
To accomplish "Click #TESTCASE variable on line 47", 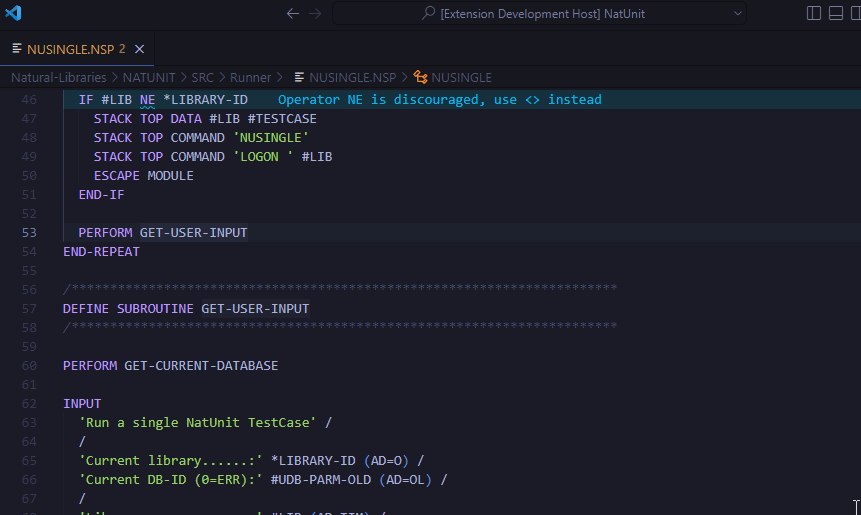I will [282, 119].
